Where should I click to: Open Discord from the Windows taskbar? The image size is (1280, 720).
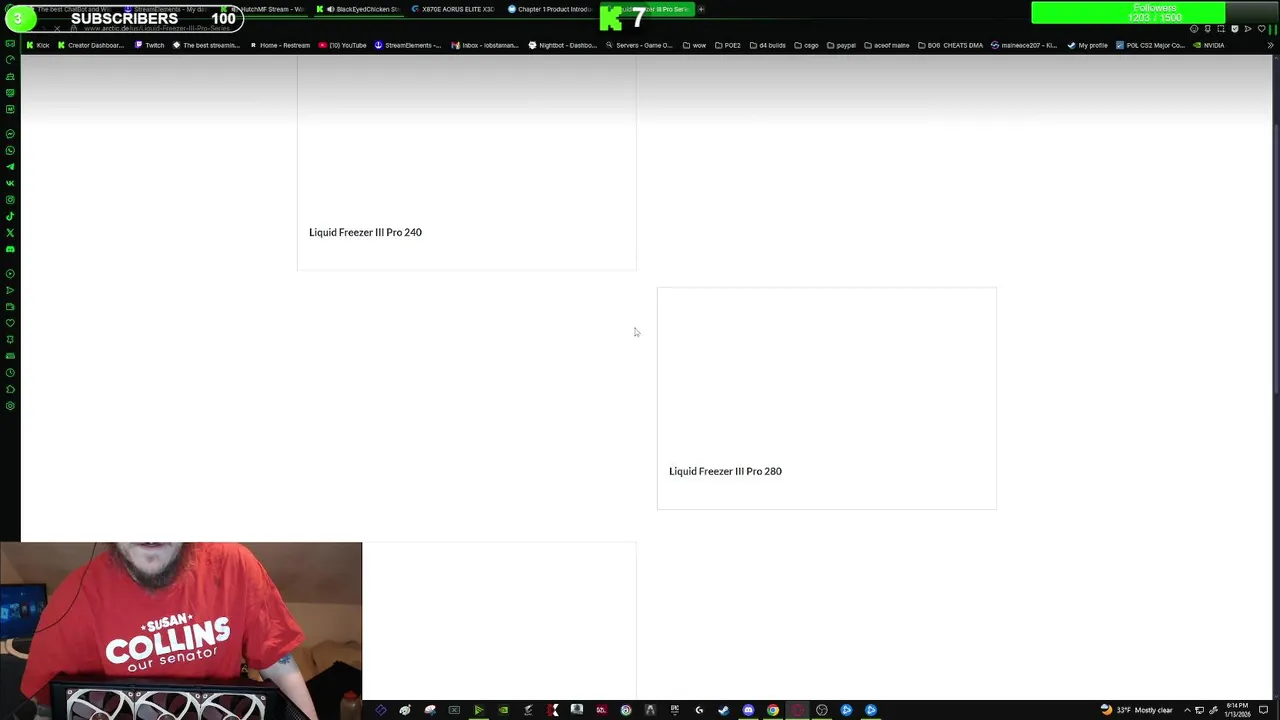pyautogui.click(x=748, y=710)
